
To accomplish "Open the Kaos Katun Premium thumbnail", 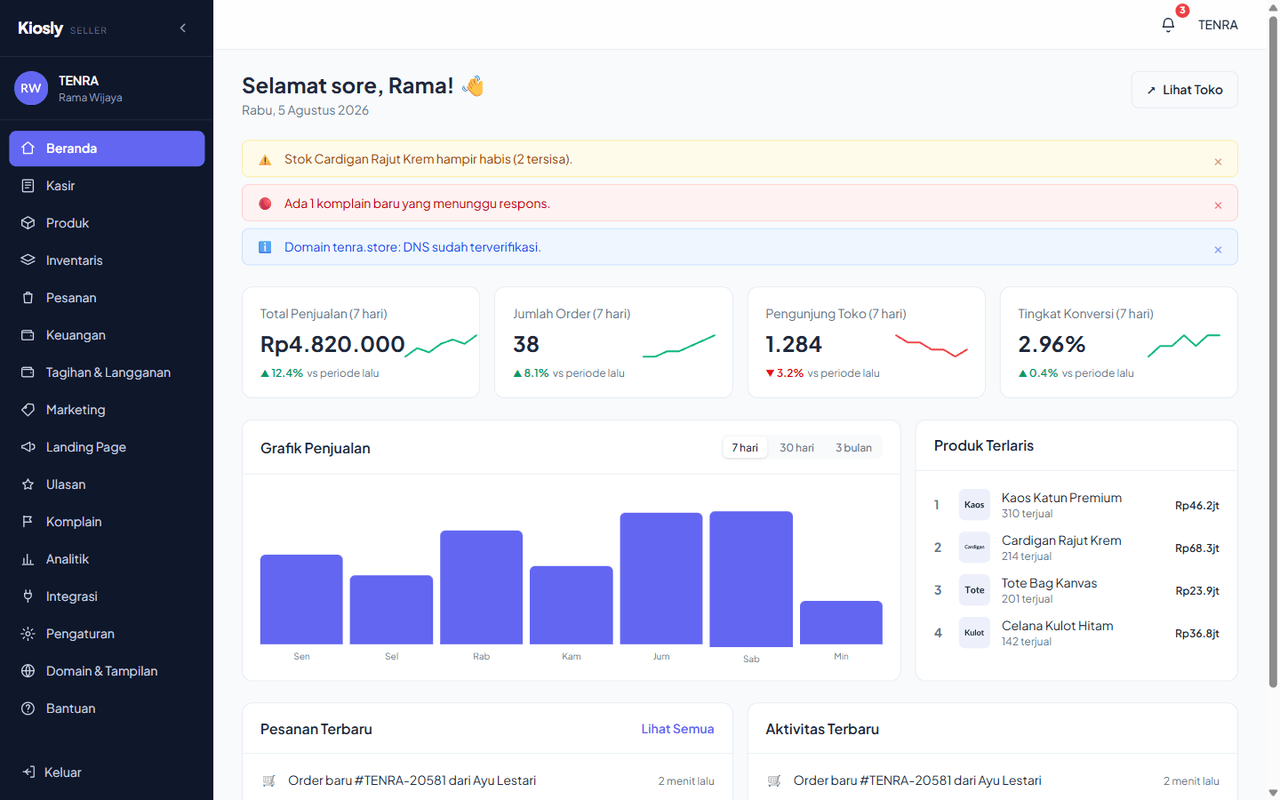I will [974, 505].
